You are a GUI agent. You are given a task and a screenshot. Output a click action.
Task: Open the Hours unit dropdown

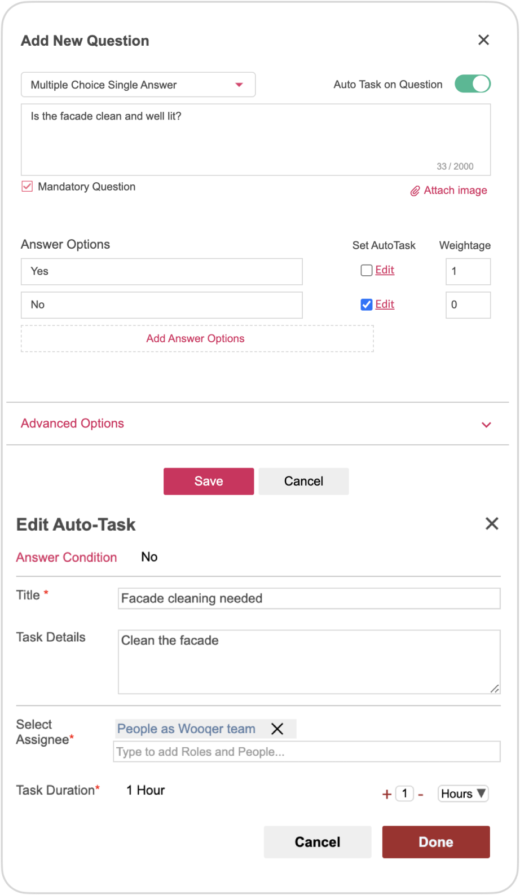[x=463, y=793]
